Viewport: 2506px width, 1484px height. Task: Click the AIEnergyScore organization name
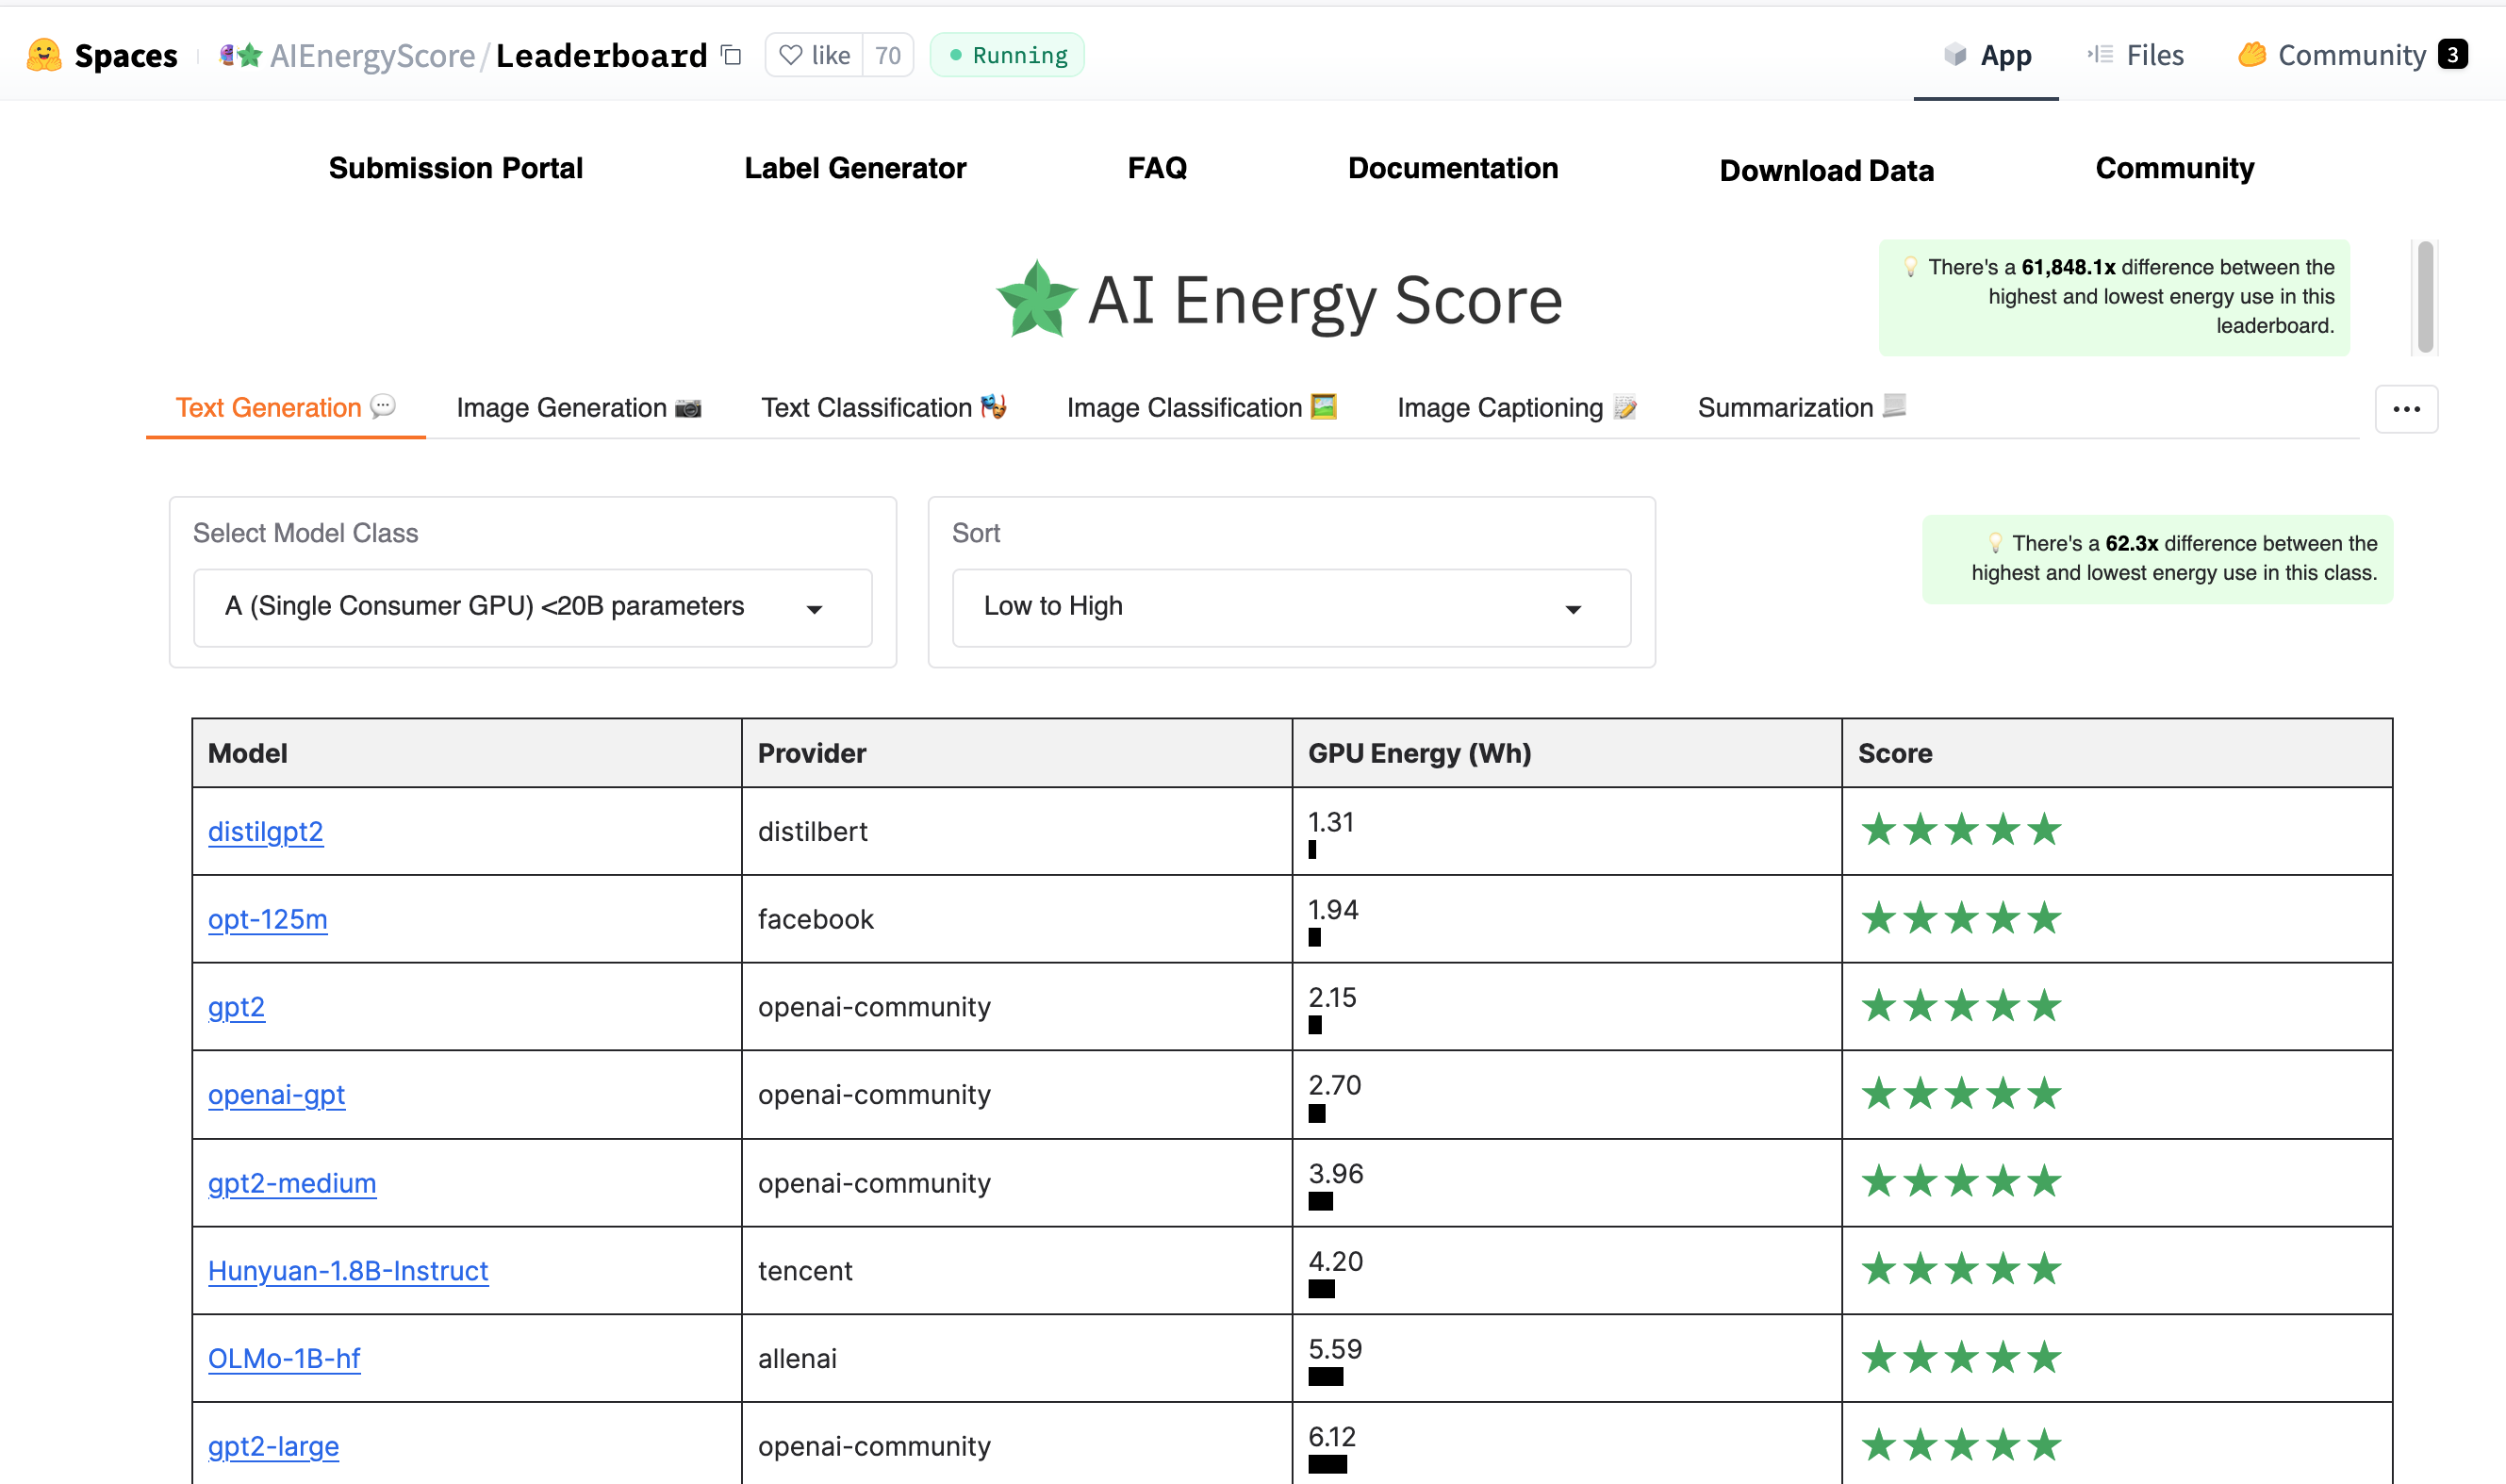pyautogui.click(x=372, y=55)
